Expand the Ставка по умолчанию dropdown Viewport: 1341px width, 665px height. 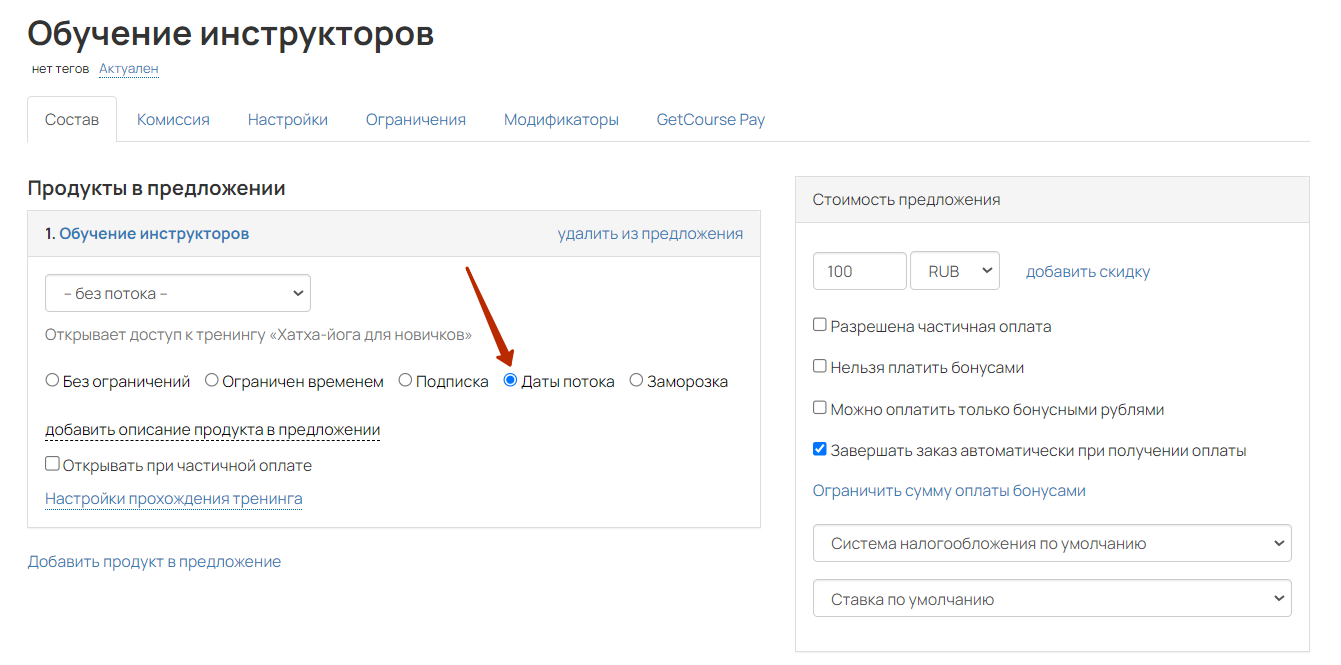(x=1052, y=600)
